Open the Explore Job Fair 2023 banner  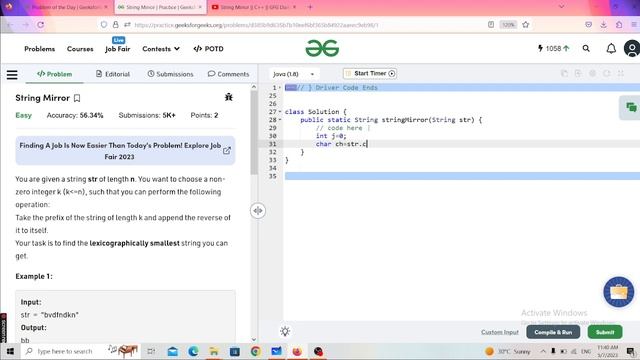click(x=125, y=151)
